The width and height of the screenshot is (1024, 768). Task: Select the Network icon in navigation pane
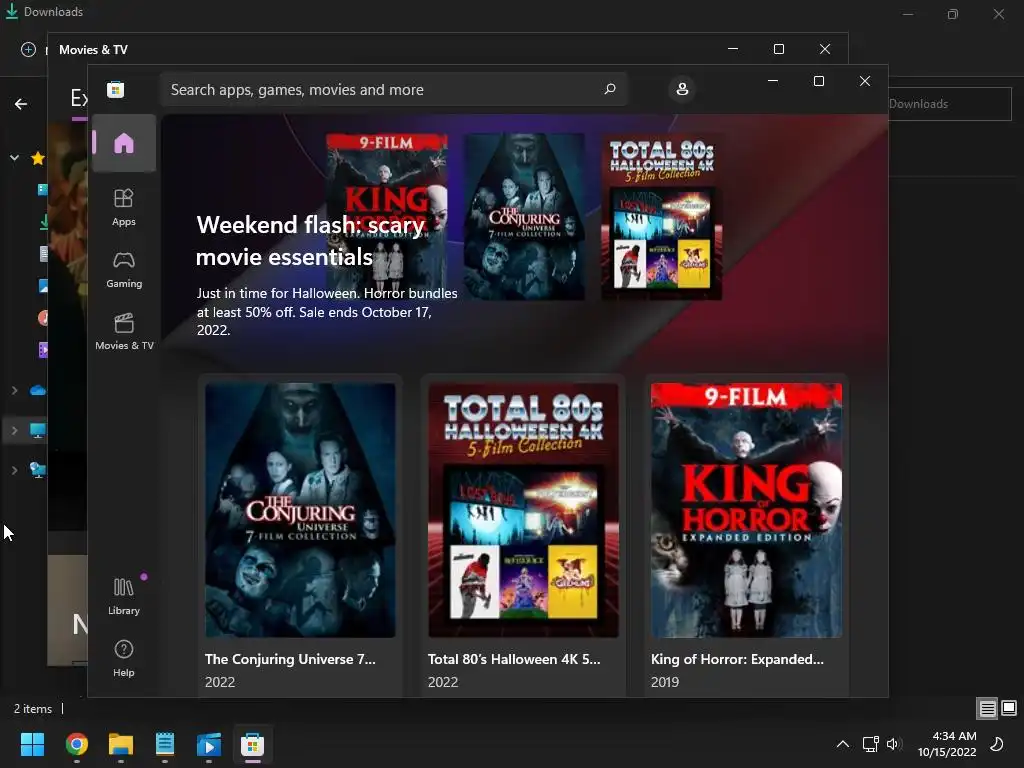point(38,470)
